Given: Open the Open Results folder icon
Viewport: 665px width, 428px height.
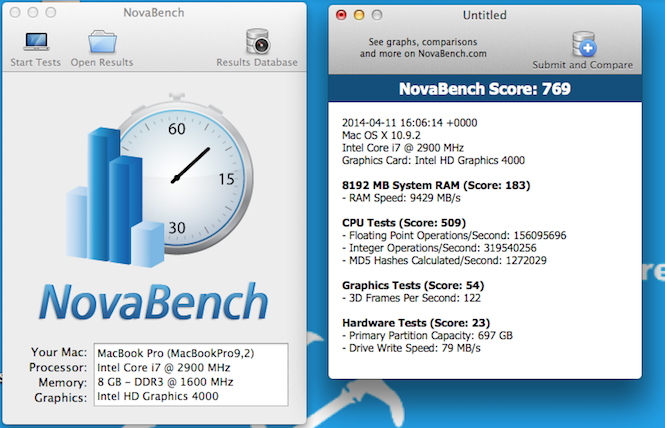Looking at the screenshot, I should pos(102,42).
